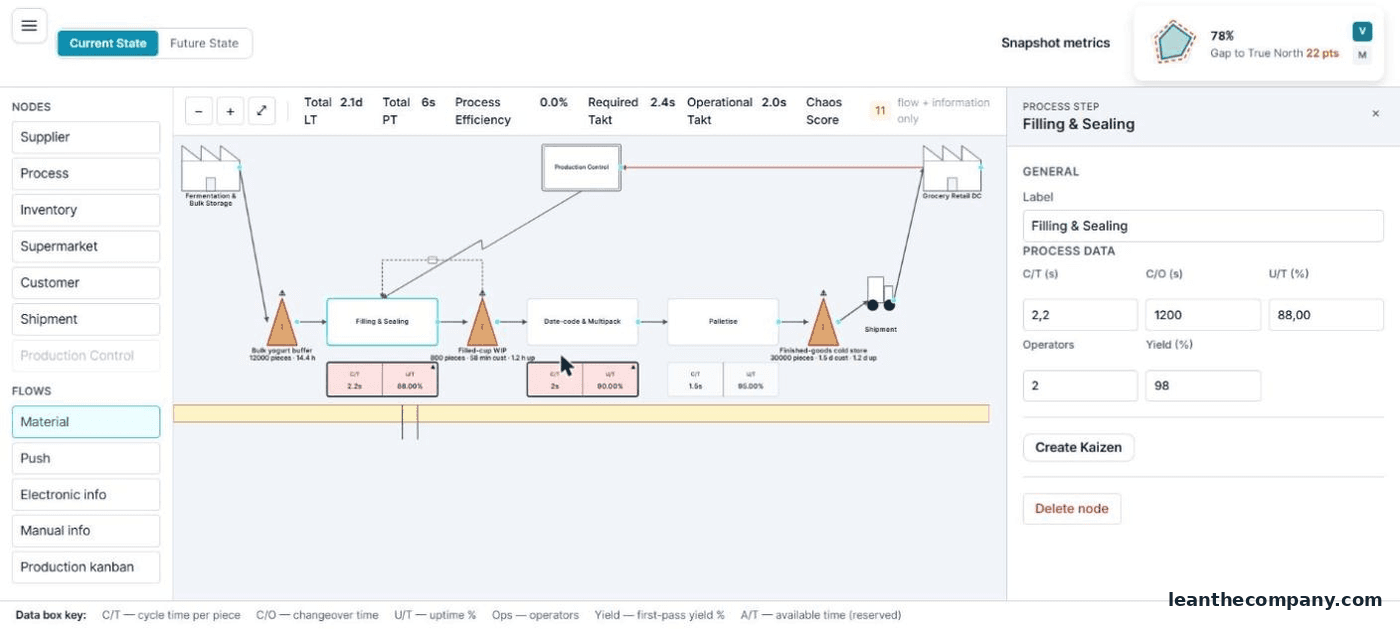Edit the C/T (s) field
This screenshot has width=1400, height=629.
pyautogui.click(x=1080, y=315)
